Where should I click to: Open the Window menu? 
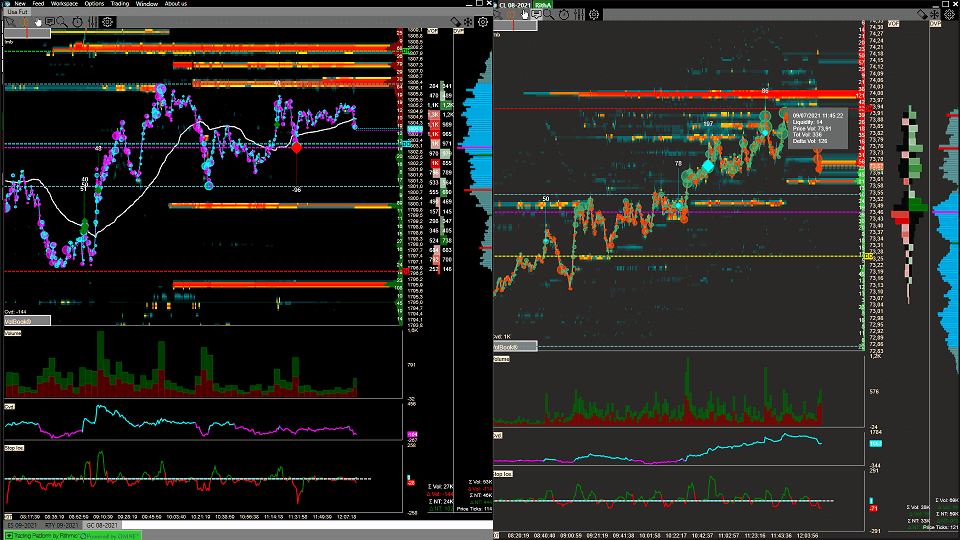[x=146, y=4]
